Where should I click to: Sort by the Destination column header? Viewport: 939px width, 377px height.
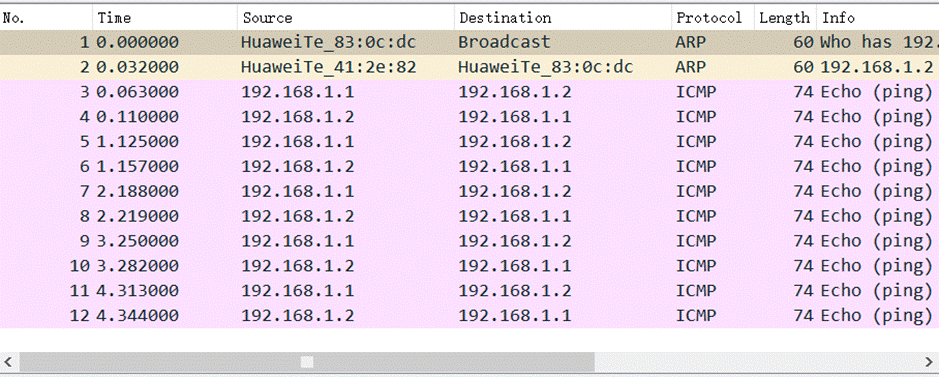(x=562, y=18)
